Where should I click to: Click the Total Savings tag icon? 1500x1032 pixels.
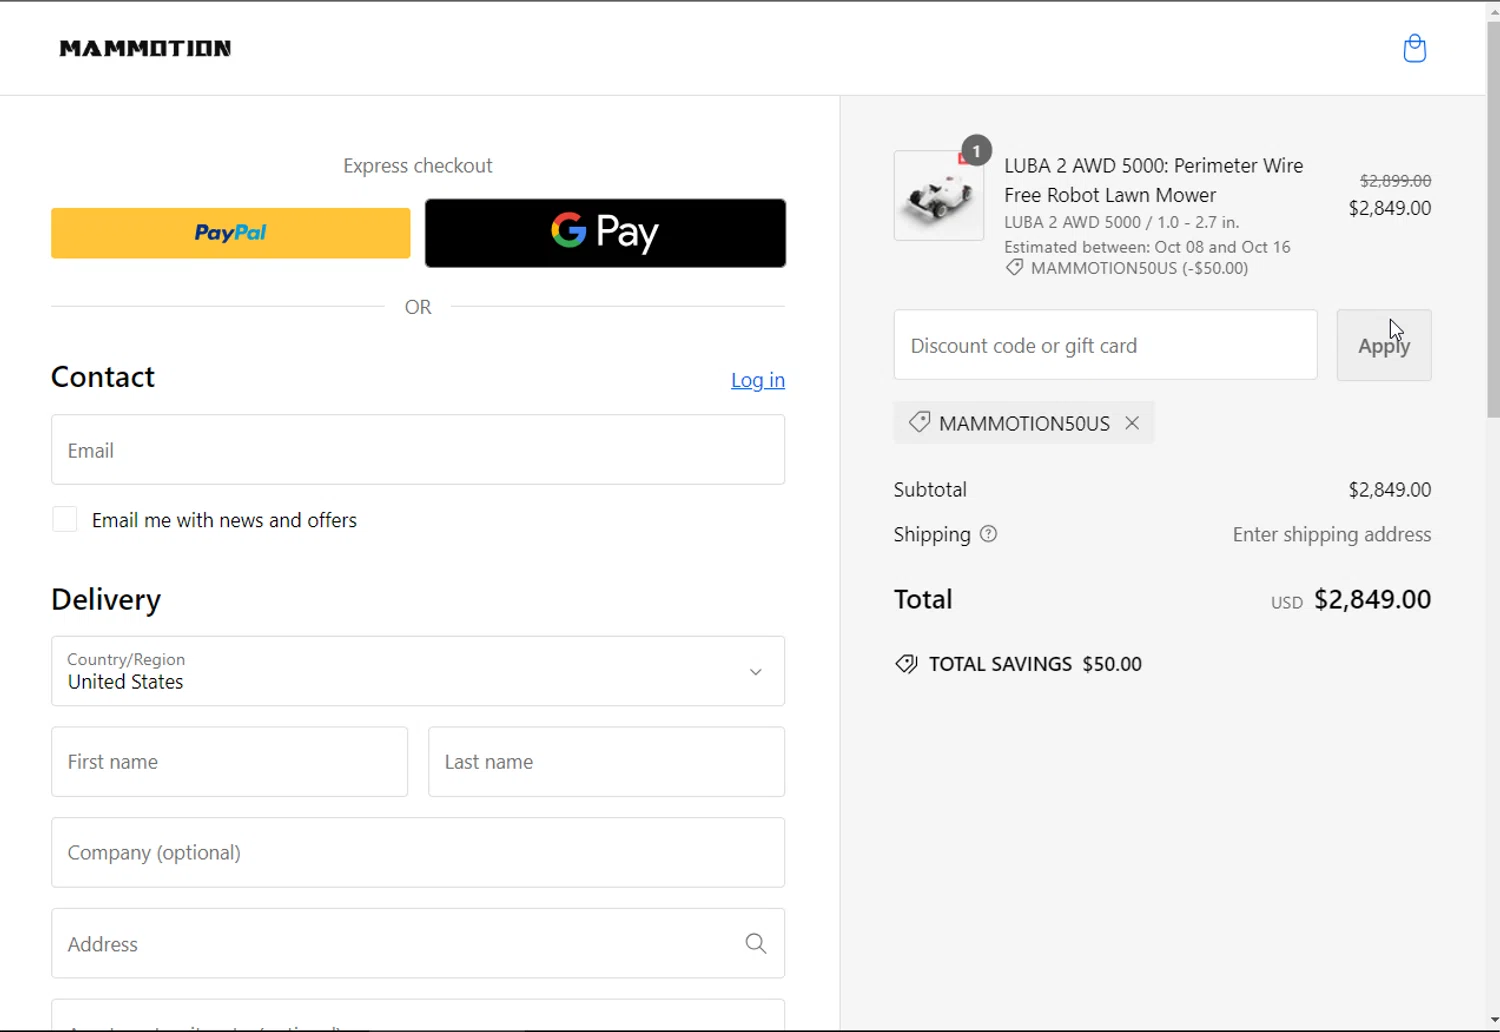pos(906,664)
